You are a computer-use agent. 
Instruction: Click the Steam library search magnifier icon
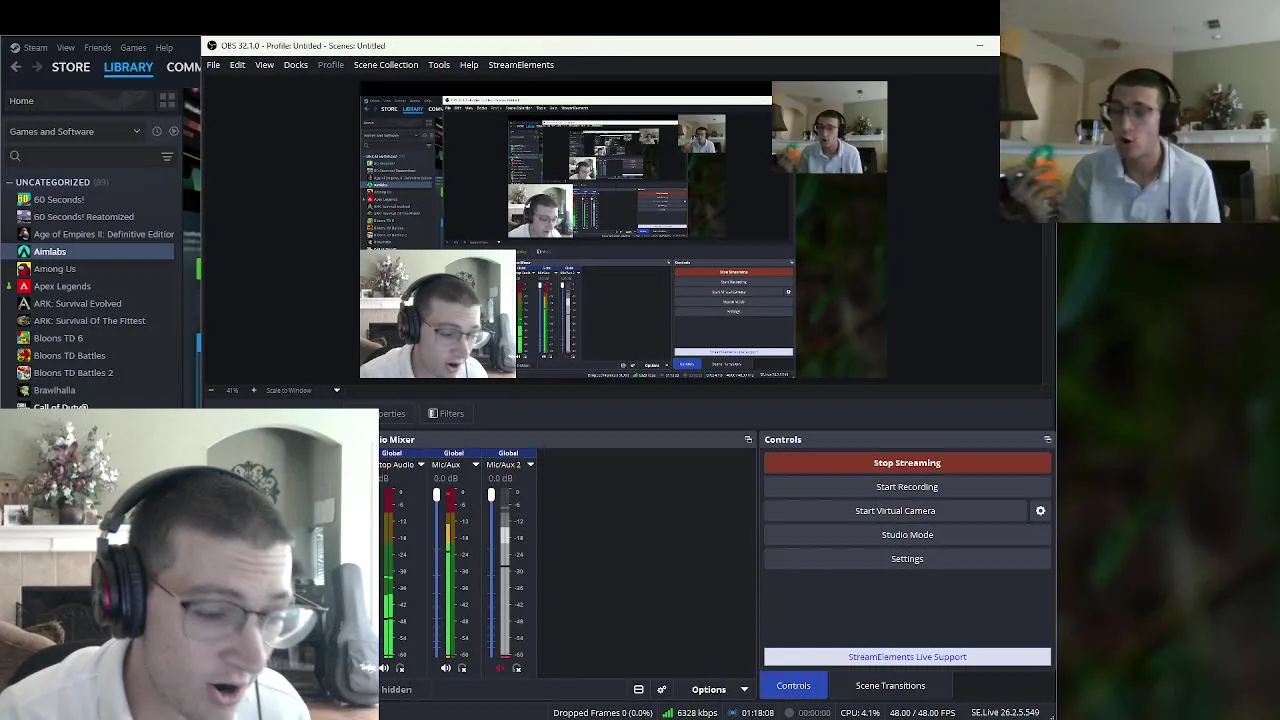point(15,156)
